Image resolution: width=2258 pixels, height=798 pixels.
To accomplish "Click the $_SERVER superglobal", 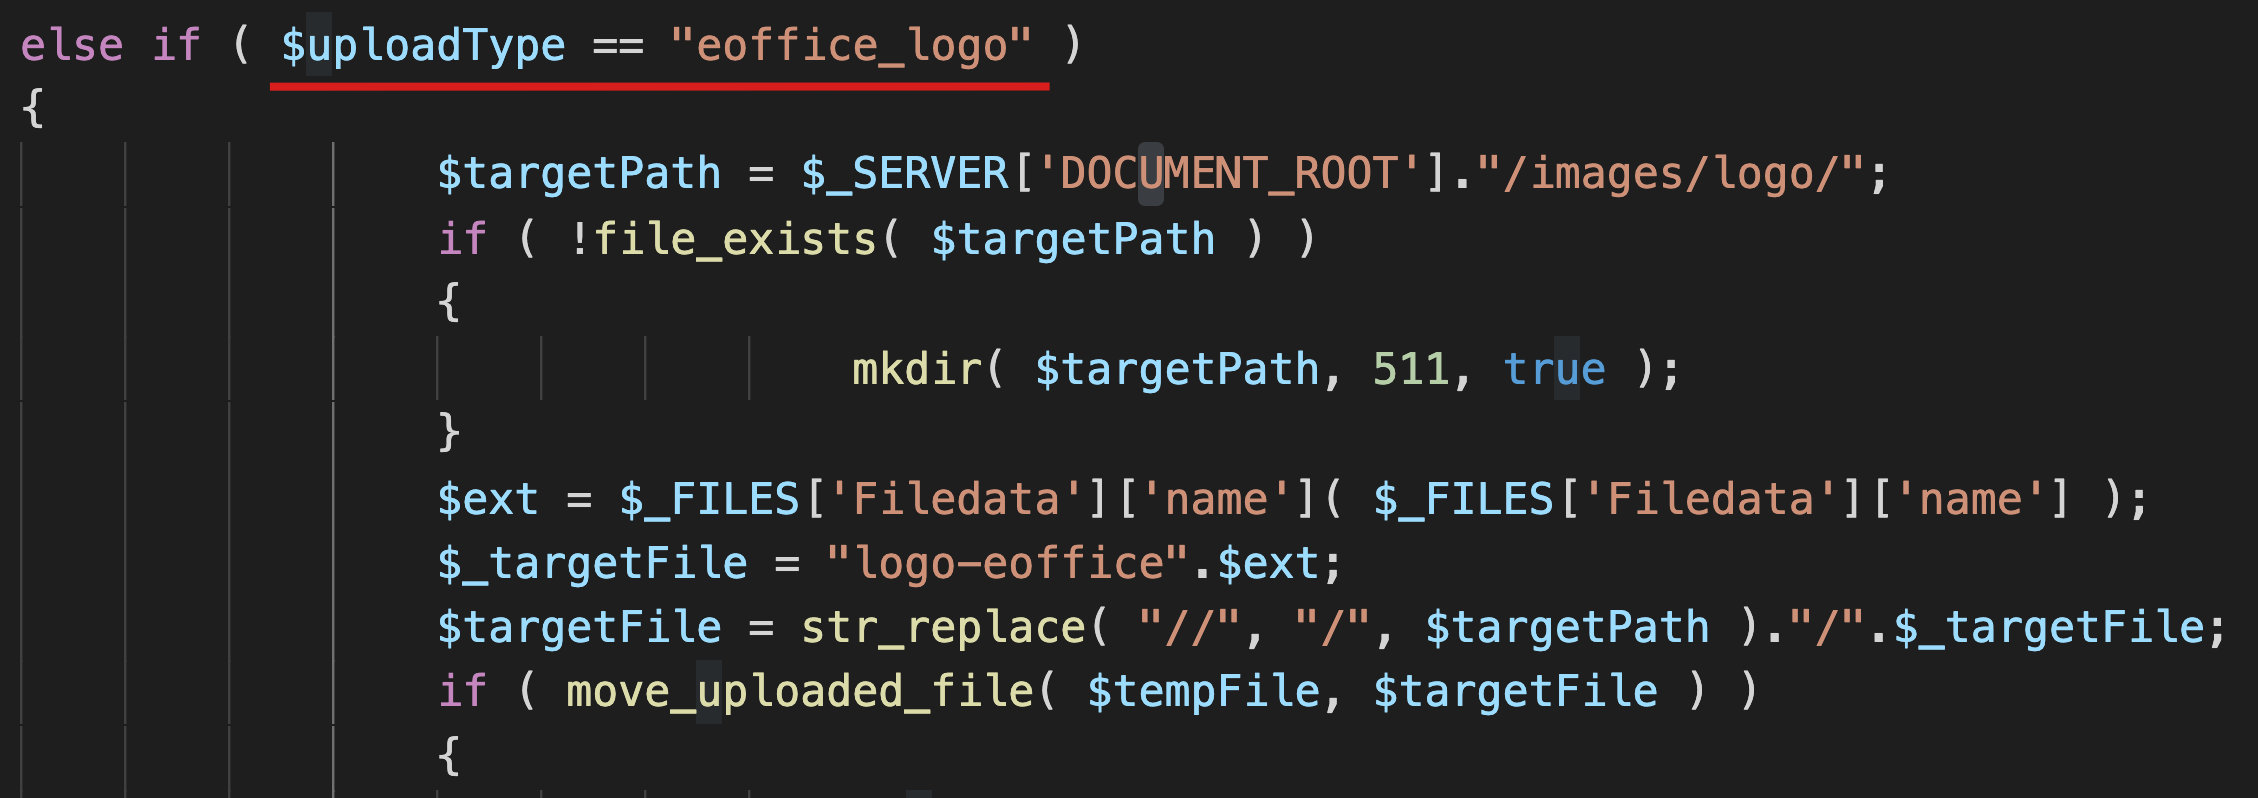I will [x=905, y=173].
